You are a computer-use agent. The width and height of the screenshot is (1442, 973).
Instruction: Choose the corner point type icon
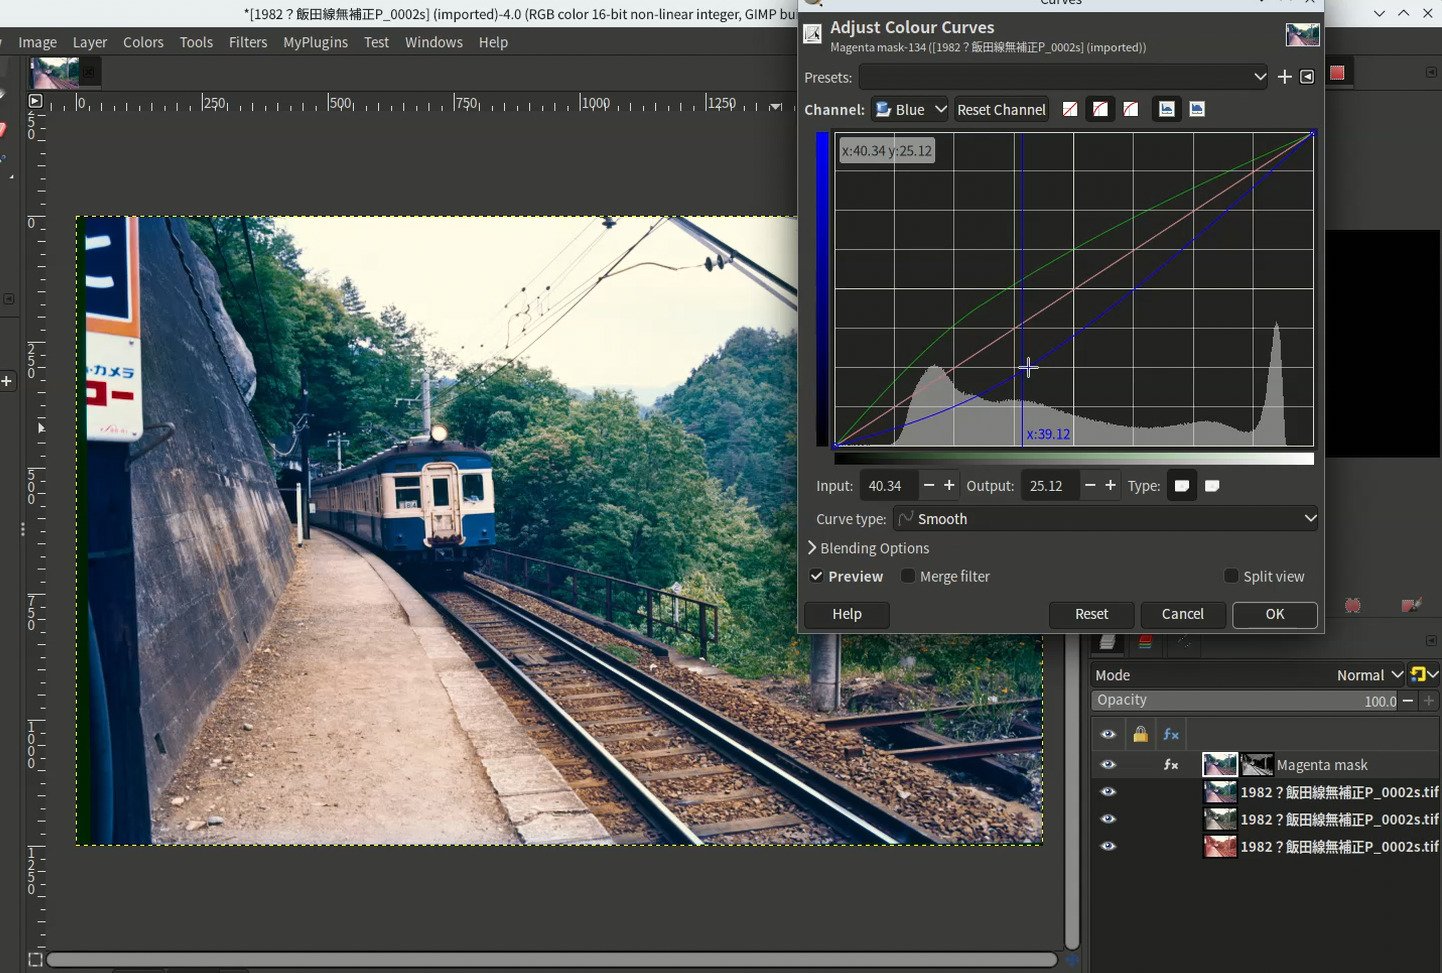pos(1212,486)
